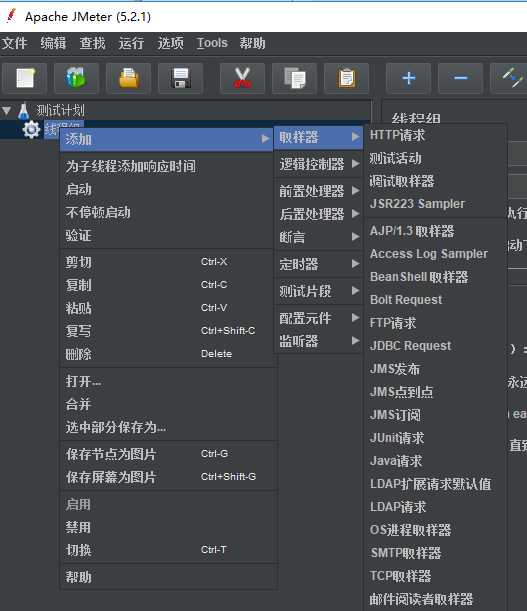Click the Expand all plus icon
This screenshot has height=611, width=527.
(409, 78)
